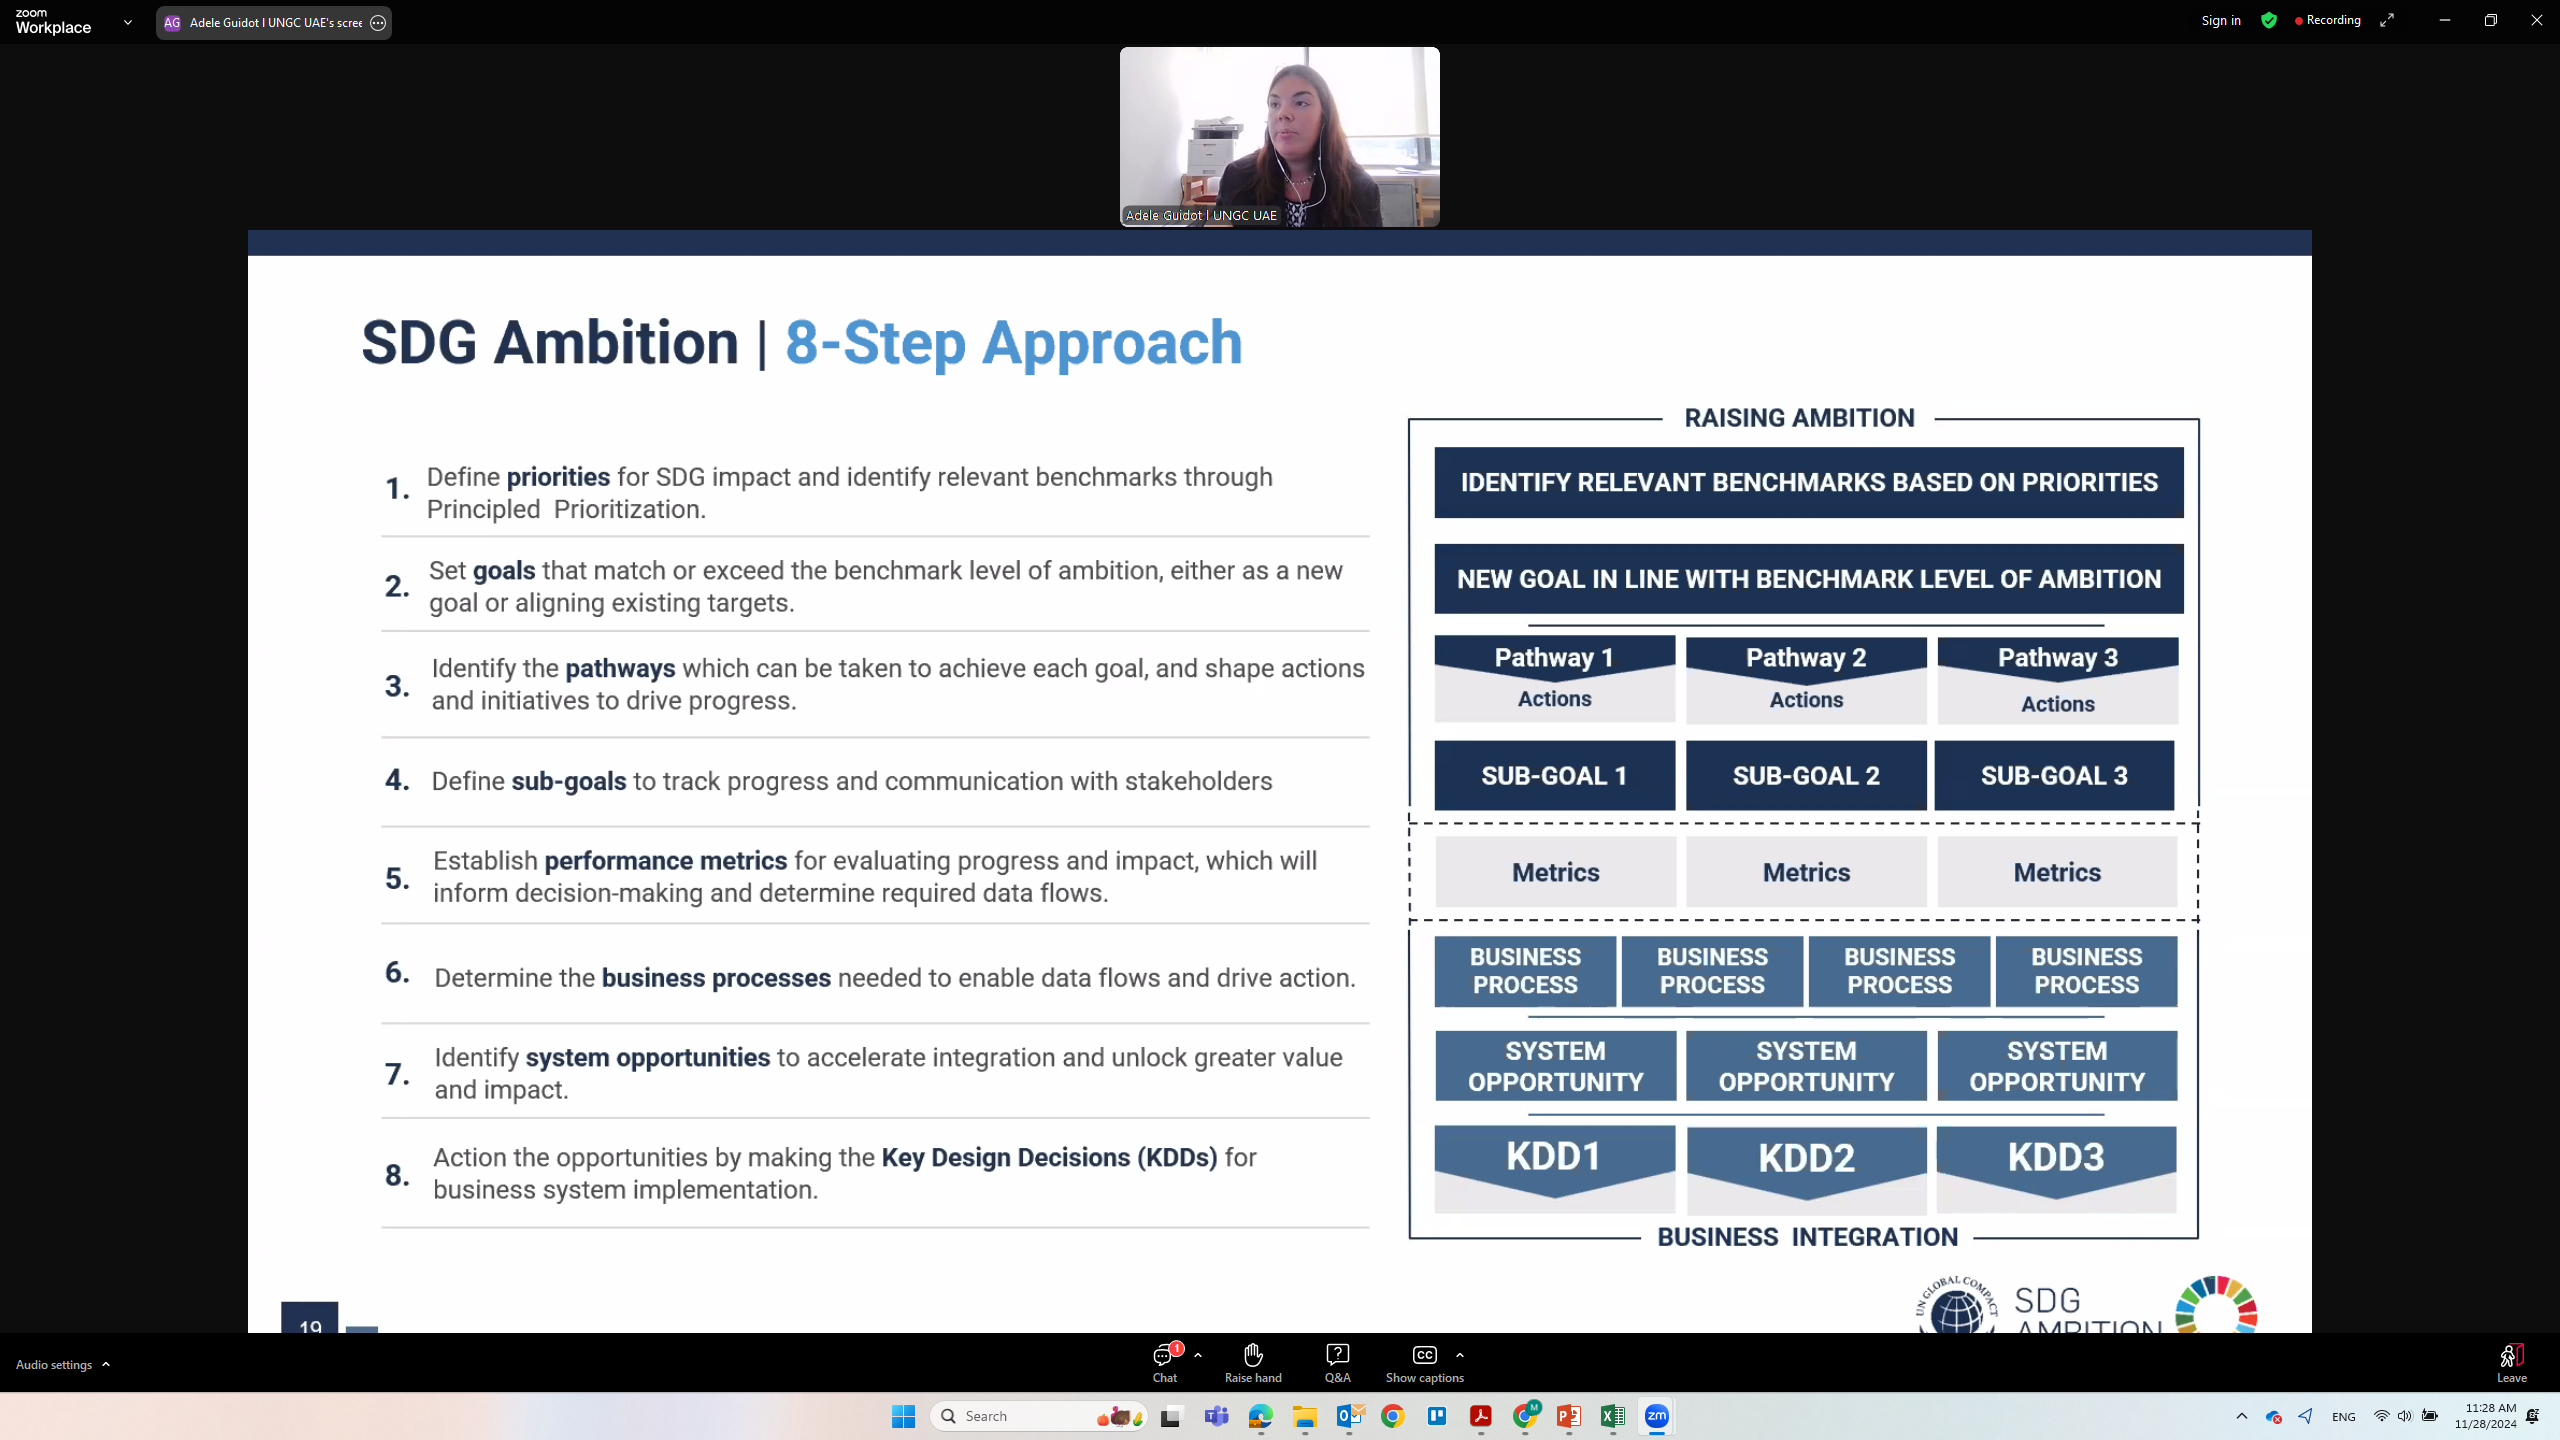Click Adele Guidot's video thumbnail

tap(1279, 137)
